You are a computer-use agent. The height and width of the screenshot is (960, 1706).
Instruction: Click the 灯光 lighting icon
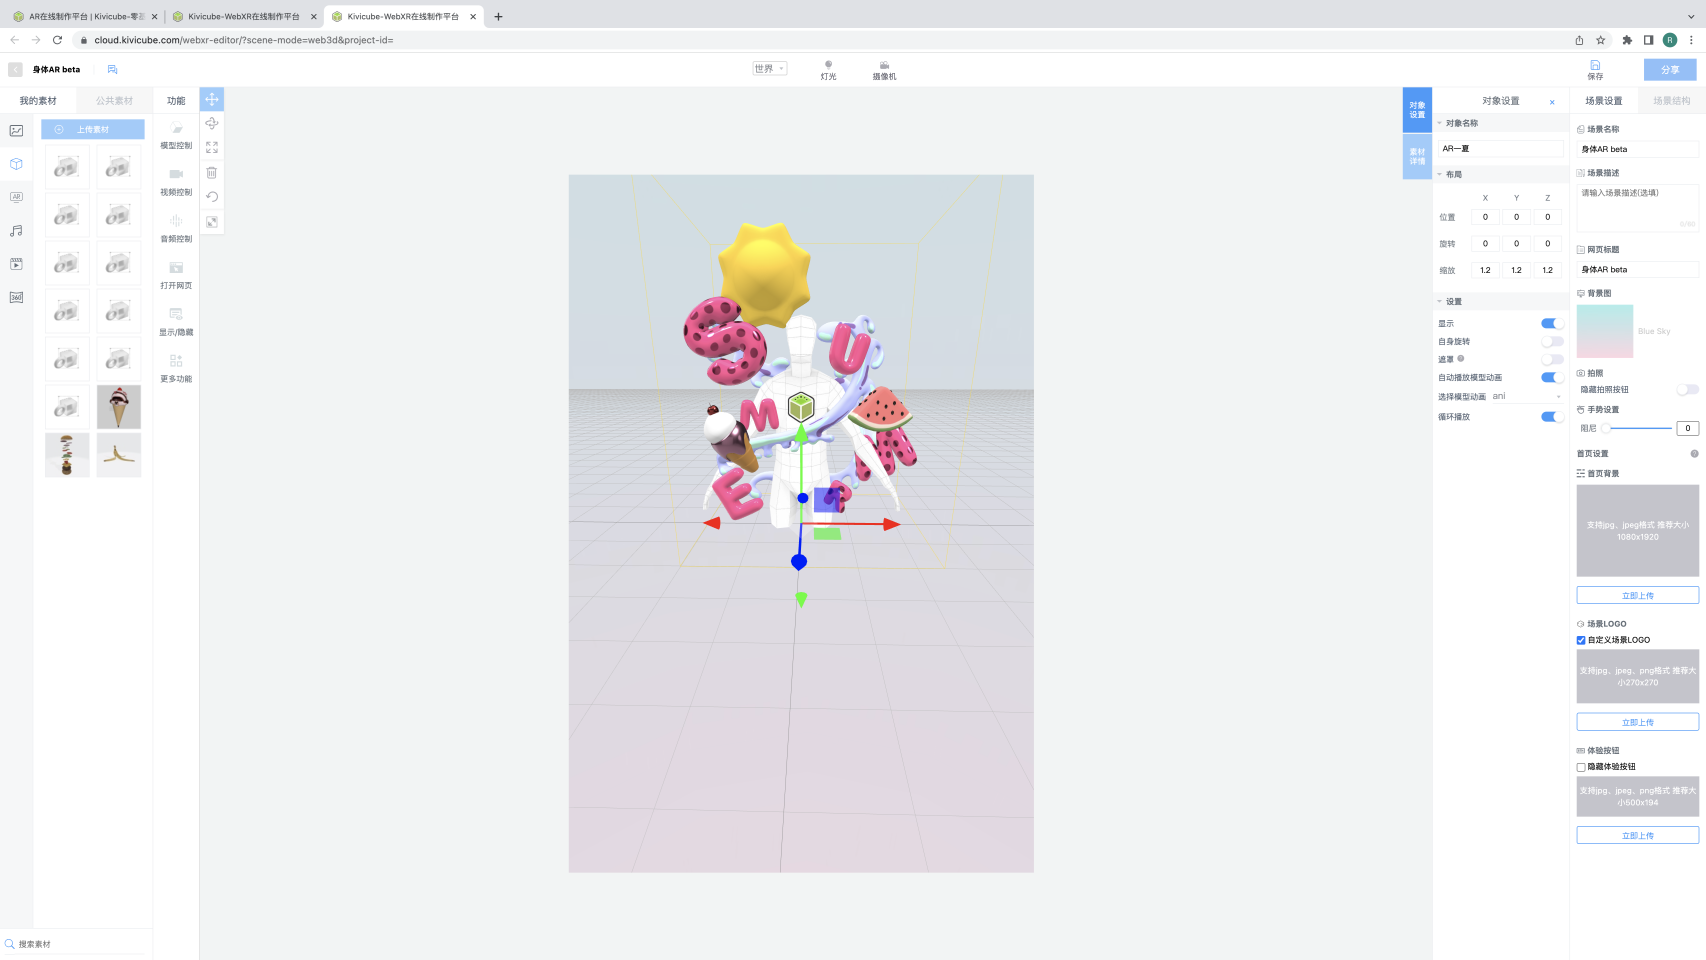(x=828, y=69)
